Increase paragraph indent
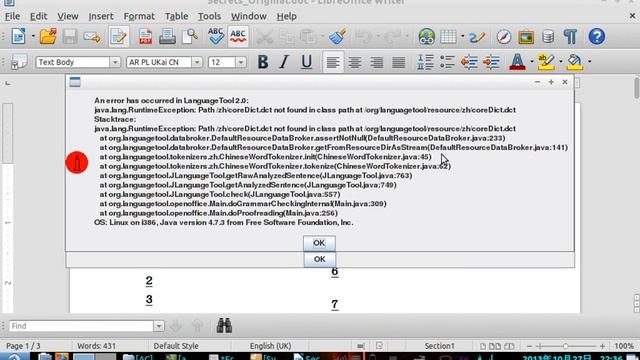Image resolution: width=640 pixels, height=360 pixels. (x=491, y=62)
